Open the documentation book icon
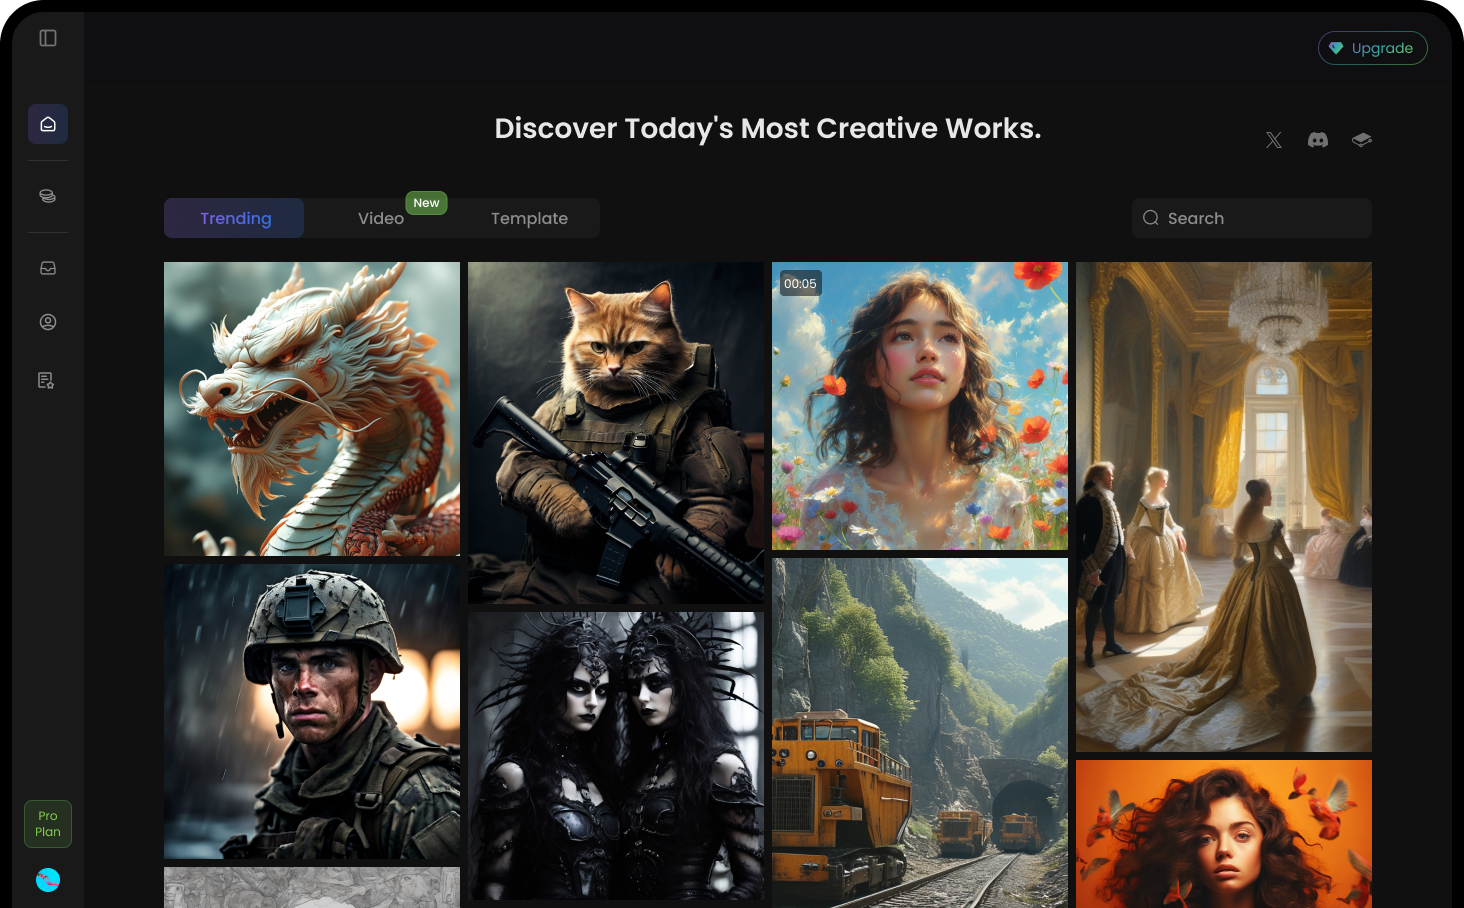The height and width of the screenshot is (908, 1464). (1361, 140)
